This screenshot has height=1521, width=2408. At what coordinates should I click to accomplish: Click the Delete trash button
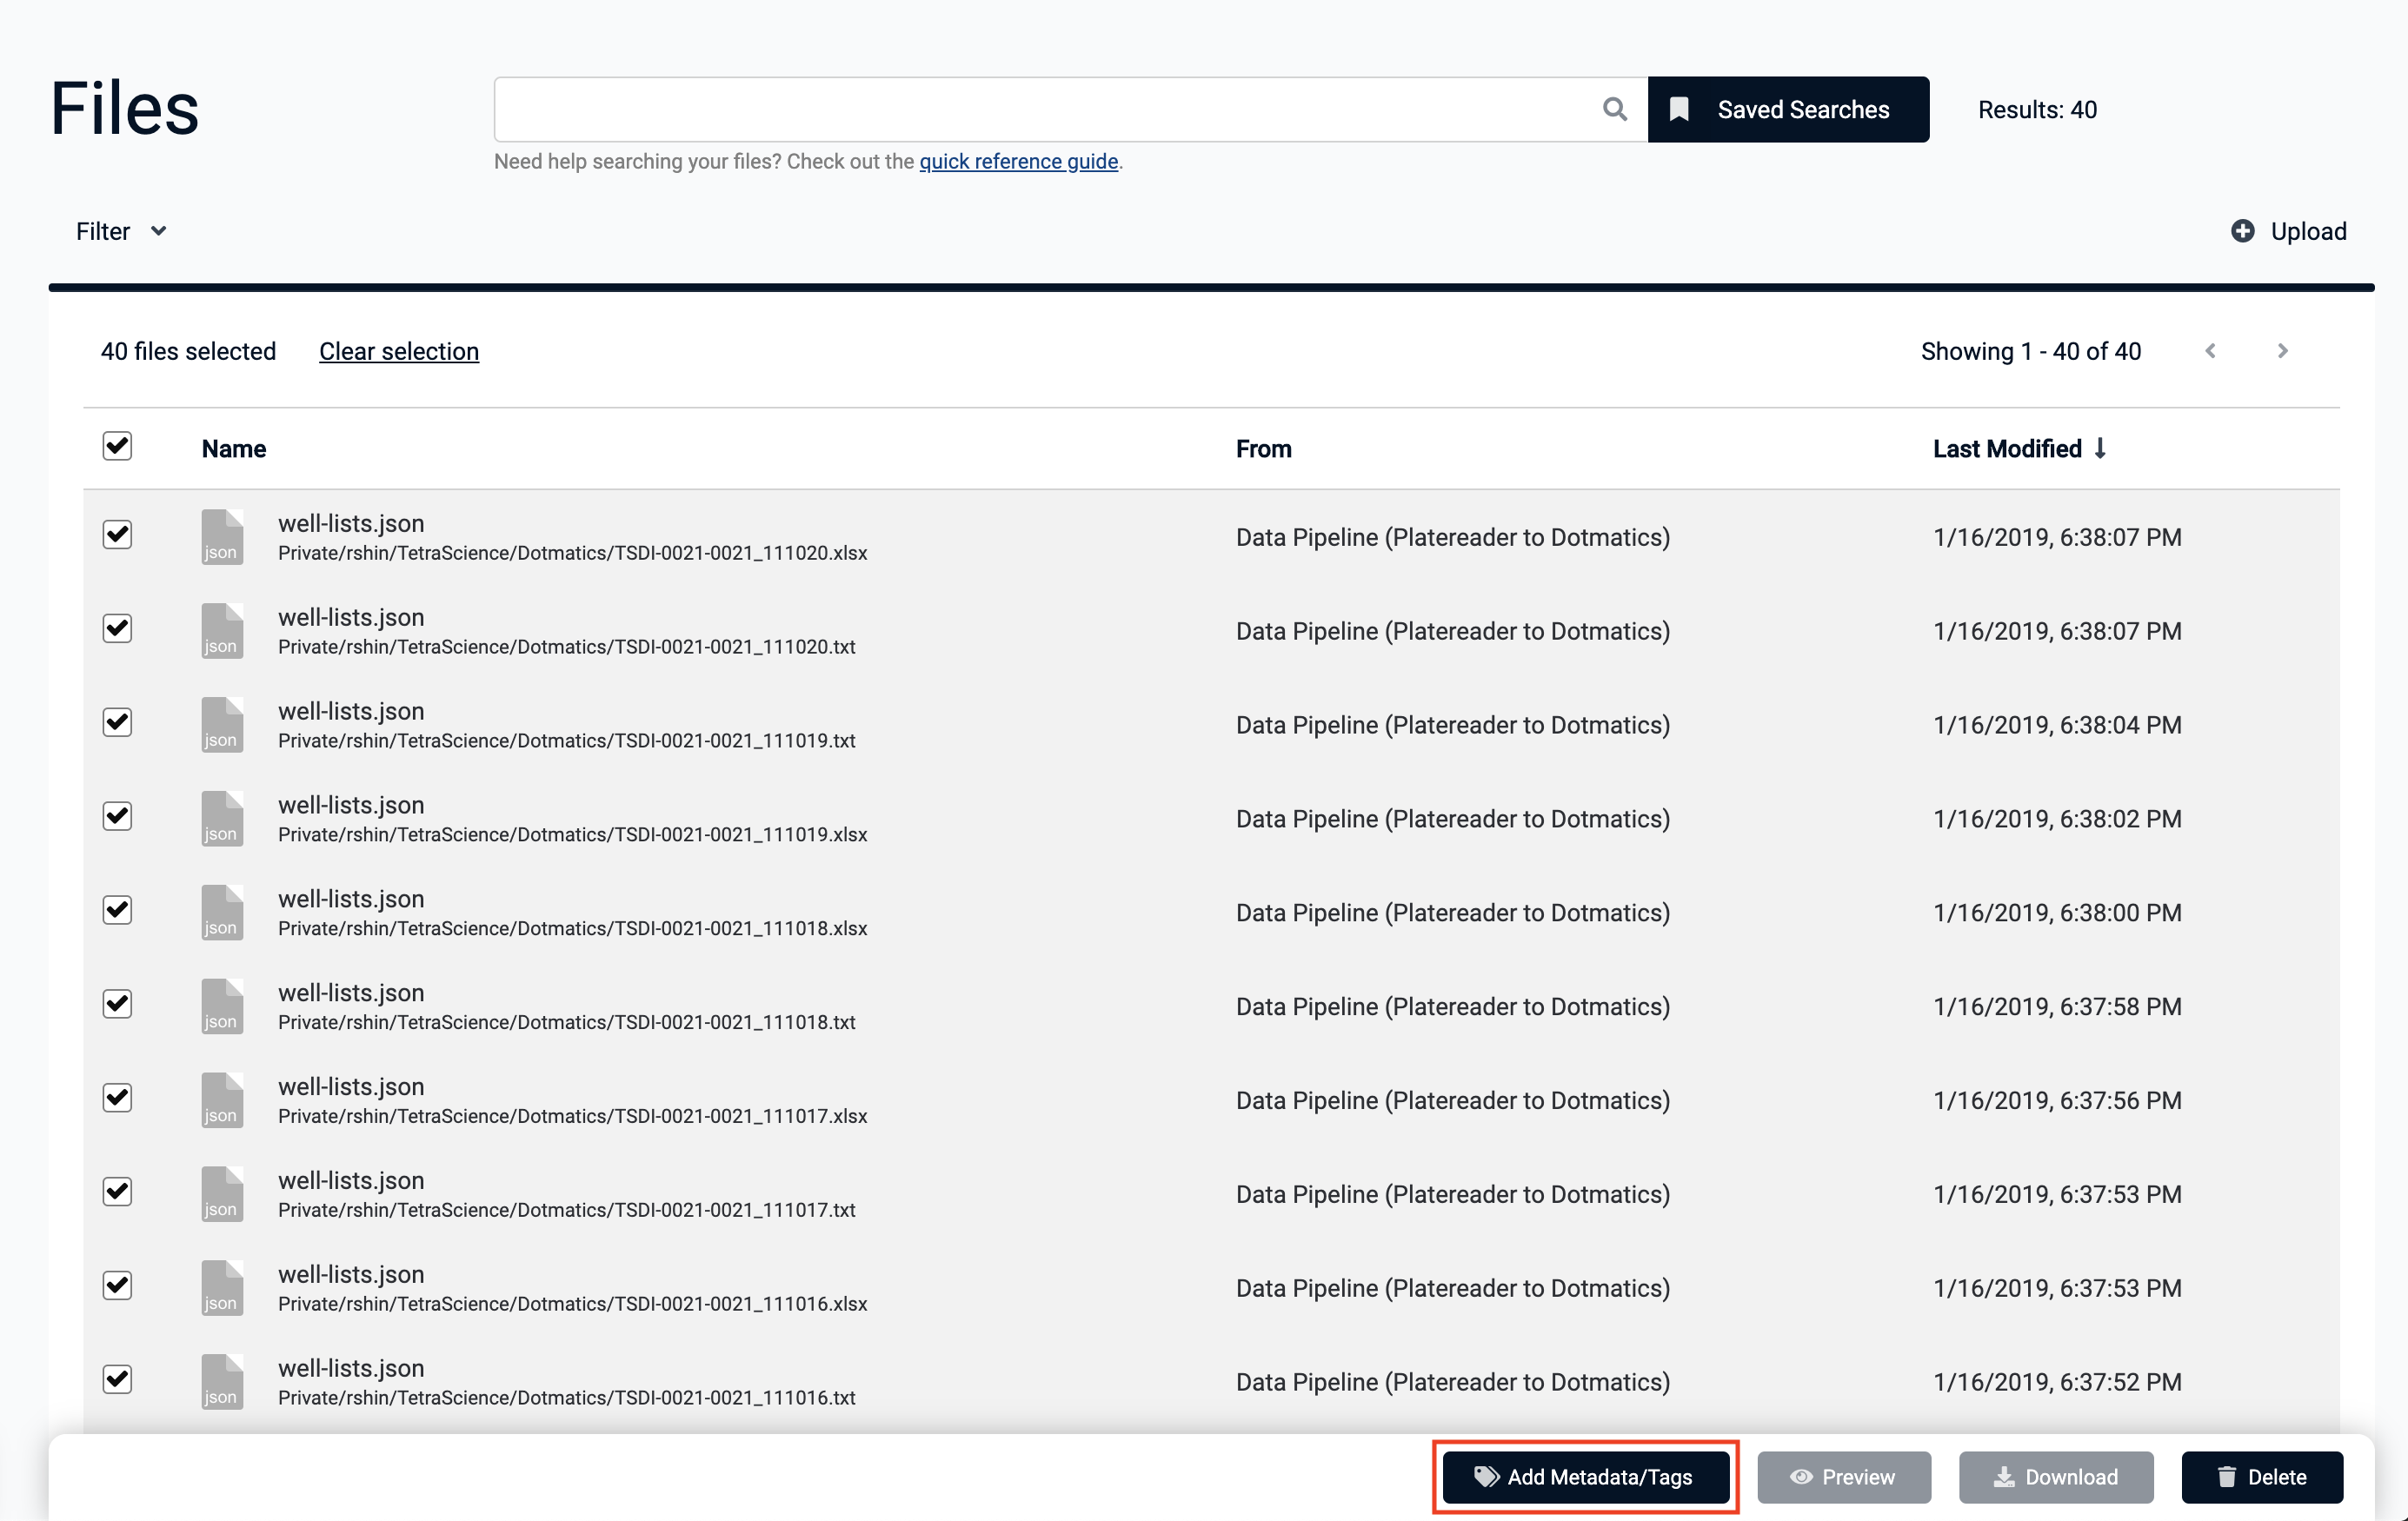pos(2261,1477)
